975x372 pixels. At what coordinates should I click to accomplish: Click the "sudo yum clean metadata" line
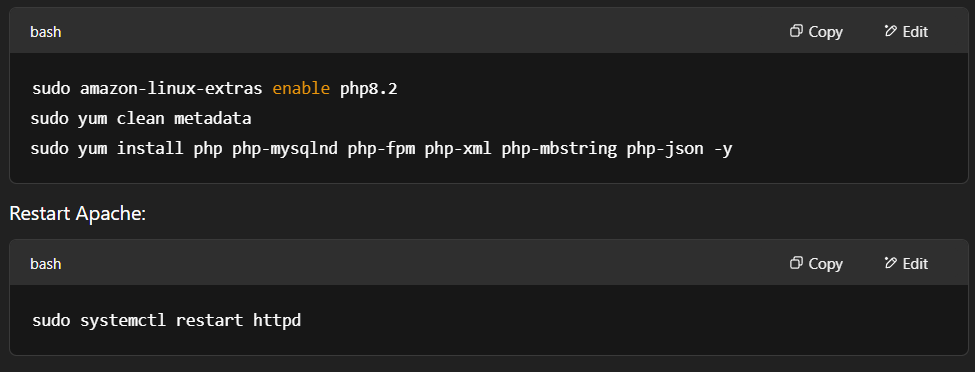(141, 118)
